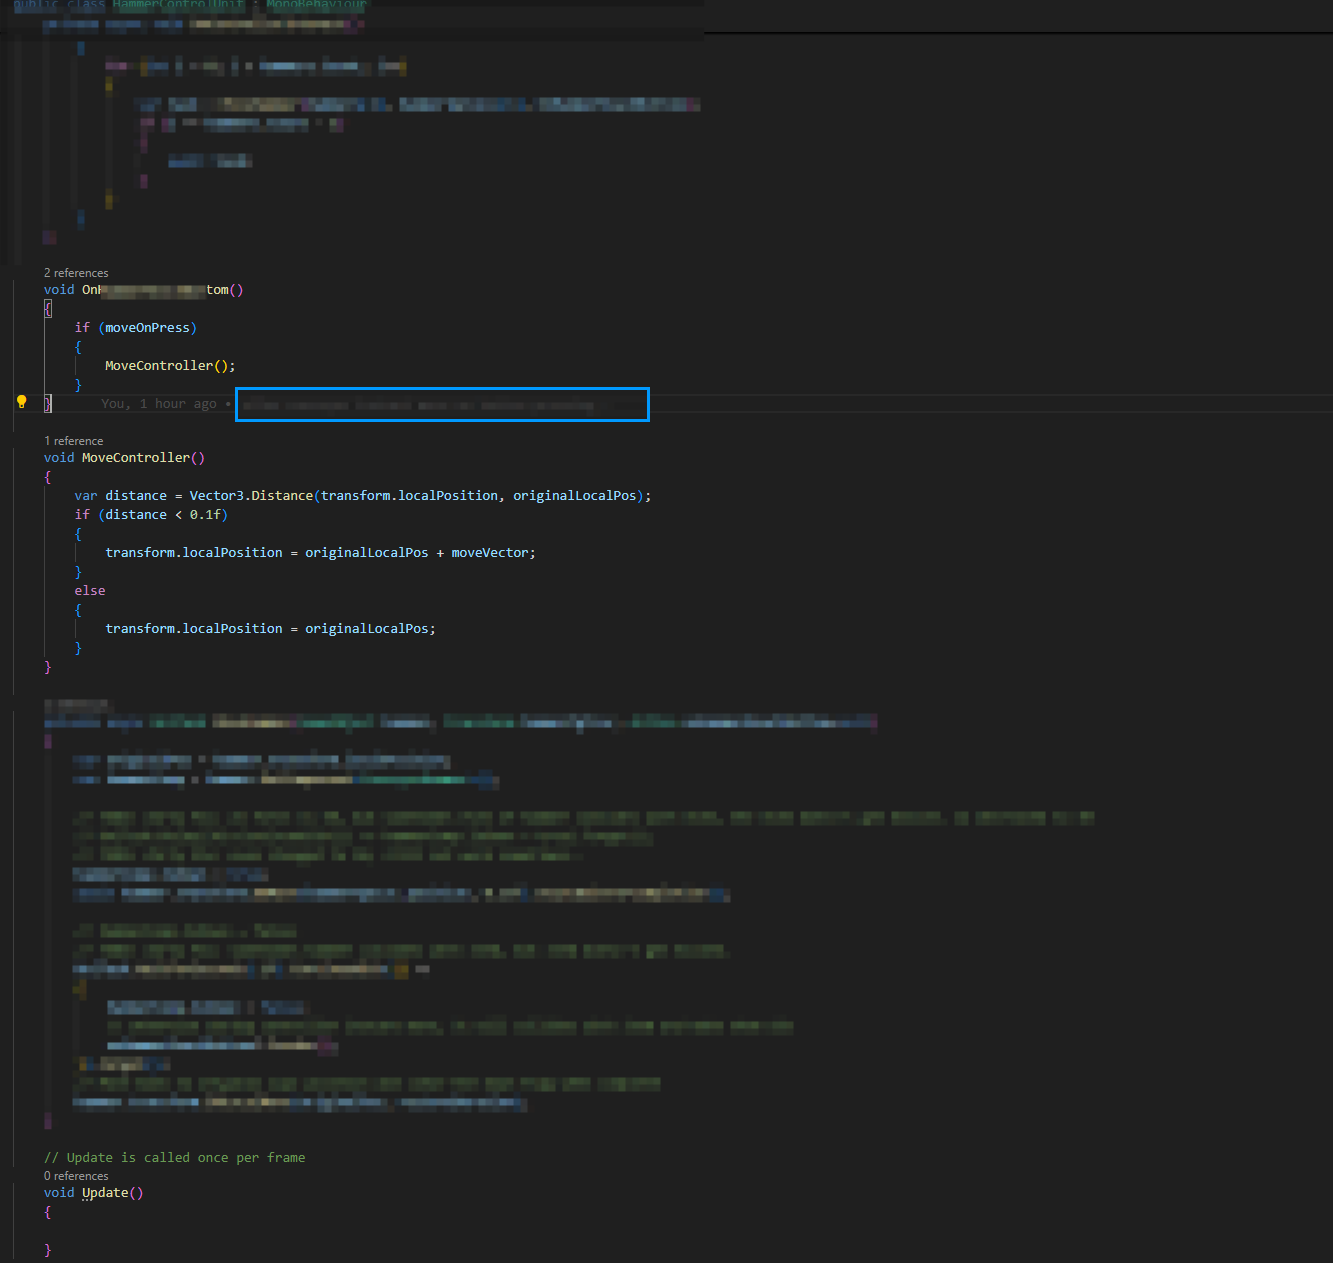Click the else keyword
The height and width of the screenshot is (1263, 1333).
90,591
